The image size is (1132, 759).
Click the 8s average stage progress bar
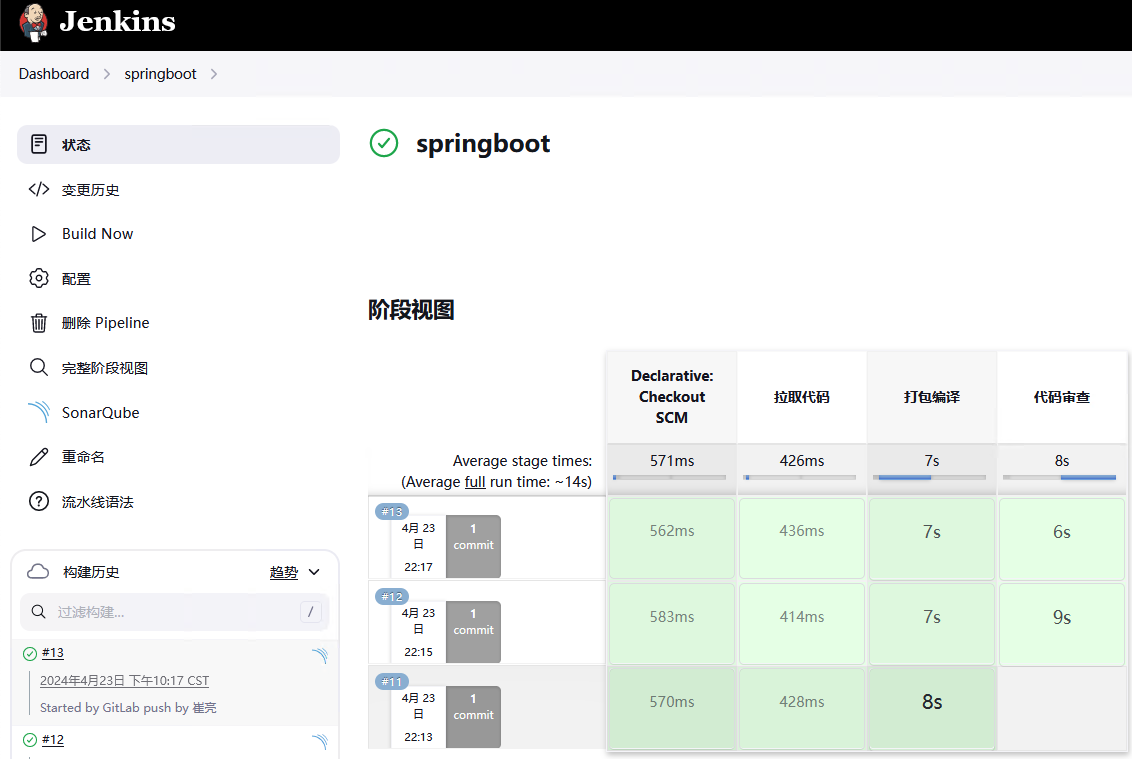click(x=1059, y=477)
